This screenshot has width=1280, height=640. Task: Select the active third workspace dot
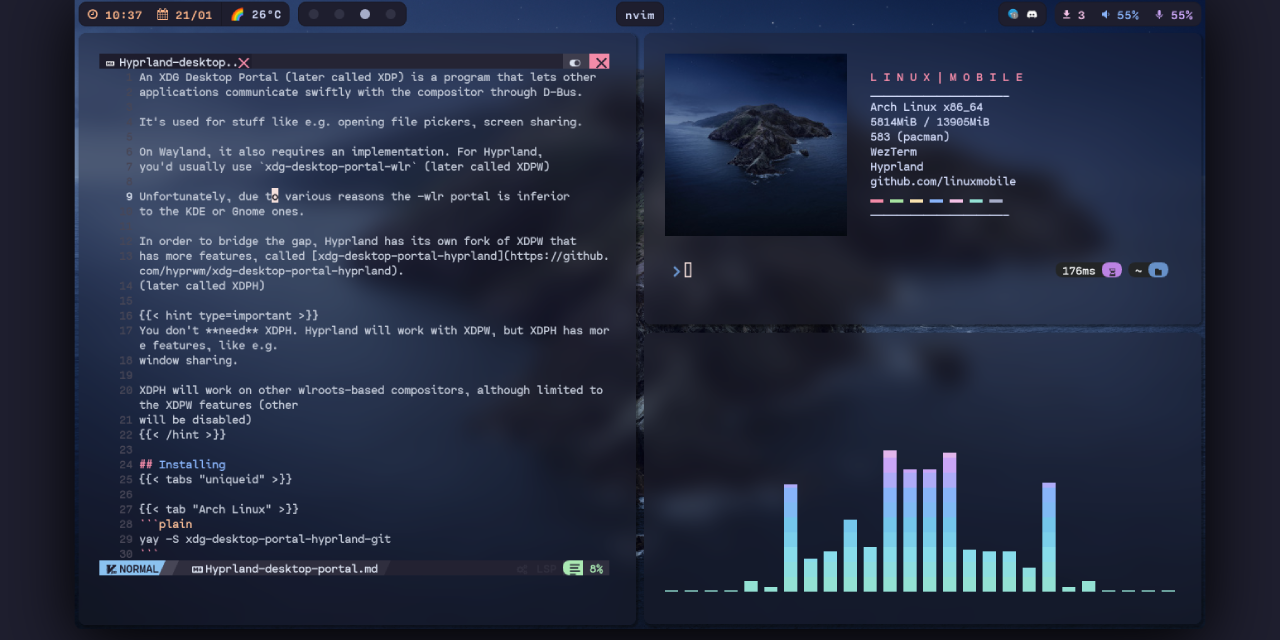365,15
